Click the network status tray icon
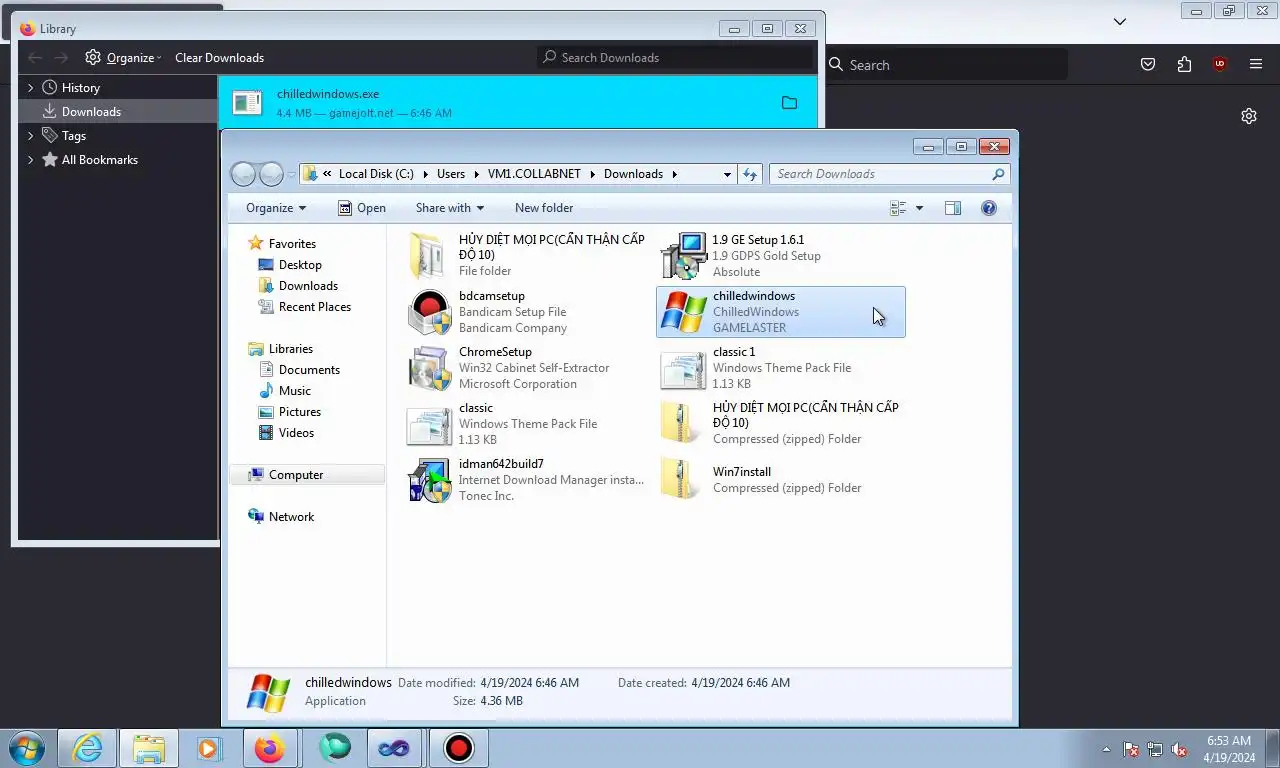Image resolution: width=1280 pixels, height=768 pixels. click(x=1155, y=749)
